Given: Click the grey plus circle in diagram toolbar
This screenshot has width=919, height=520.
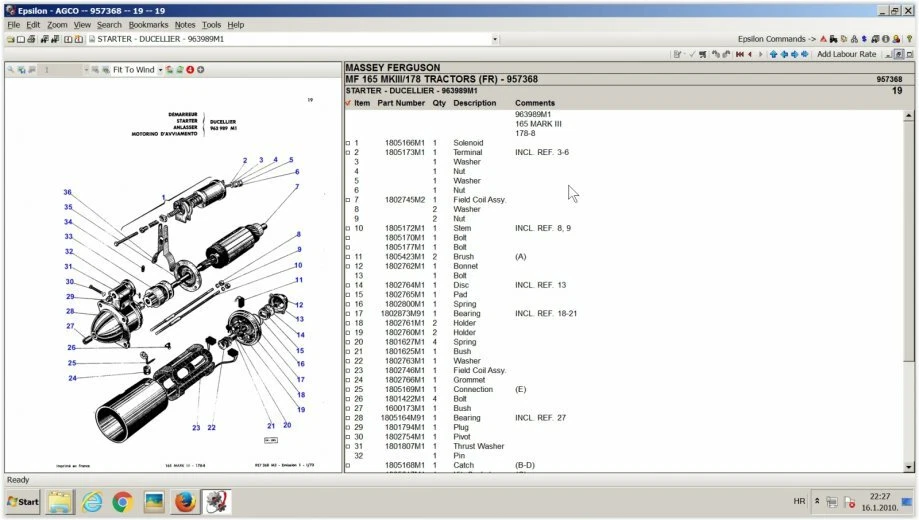Looking at the screenshot, I should point(200,69).
